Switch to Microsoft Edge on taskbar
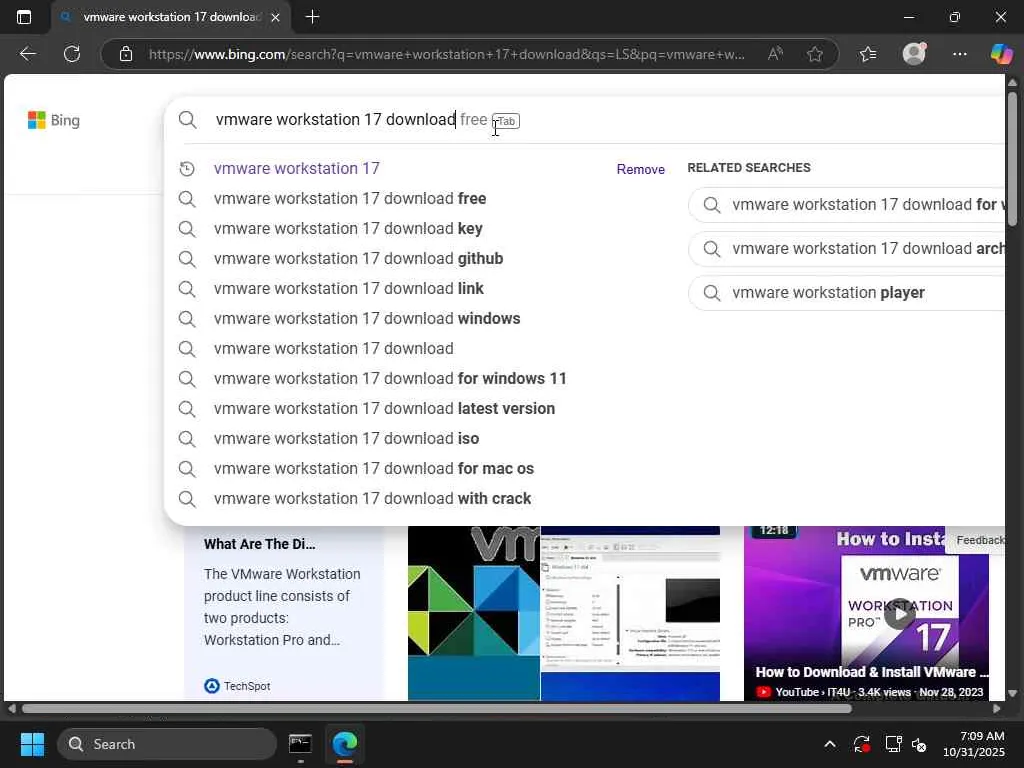The width and height of the screenshot is (1024, 768). (x=345, y=744)
